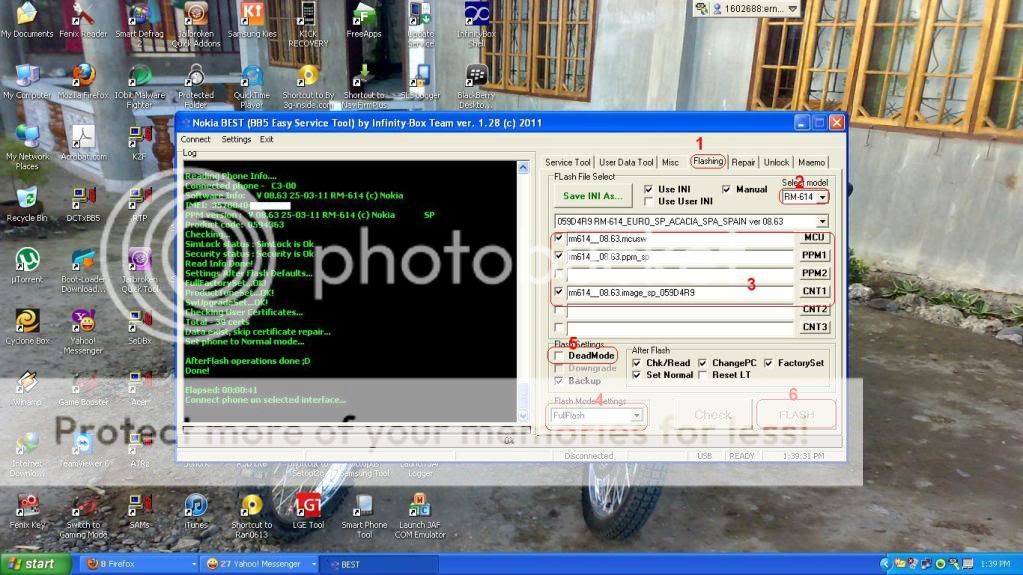Open the Cyclone Box desktop icon
1023x575 pixels.
27,322
